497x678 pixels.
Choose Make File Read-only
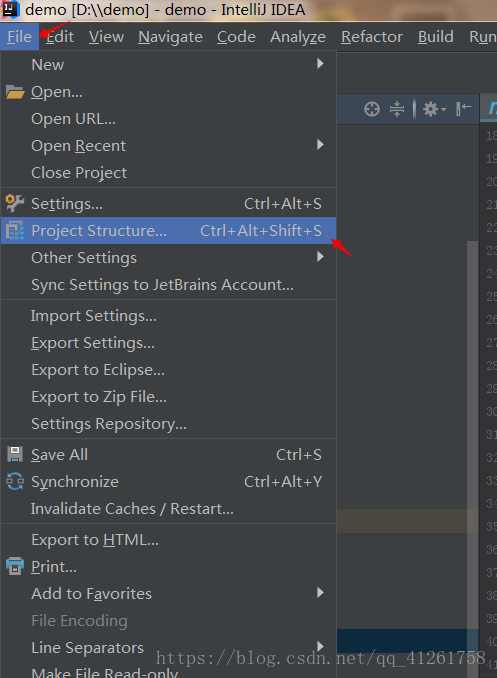[169, 672]
